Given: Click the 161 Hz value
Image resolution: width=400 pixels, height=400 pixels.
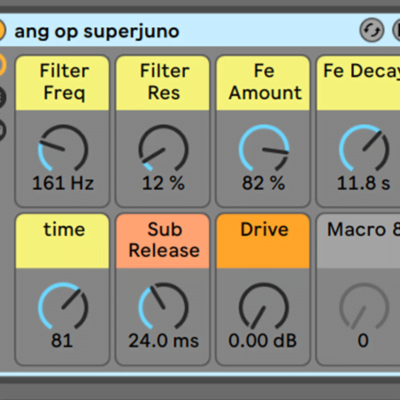Looking at the screenshot, I should (63, 183).
